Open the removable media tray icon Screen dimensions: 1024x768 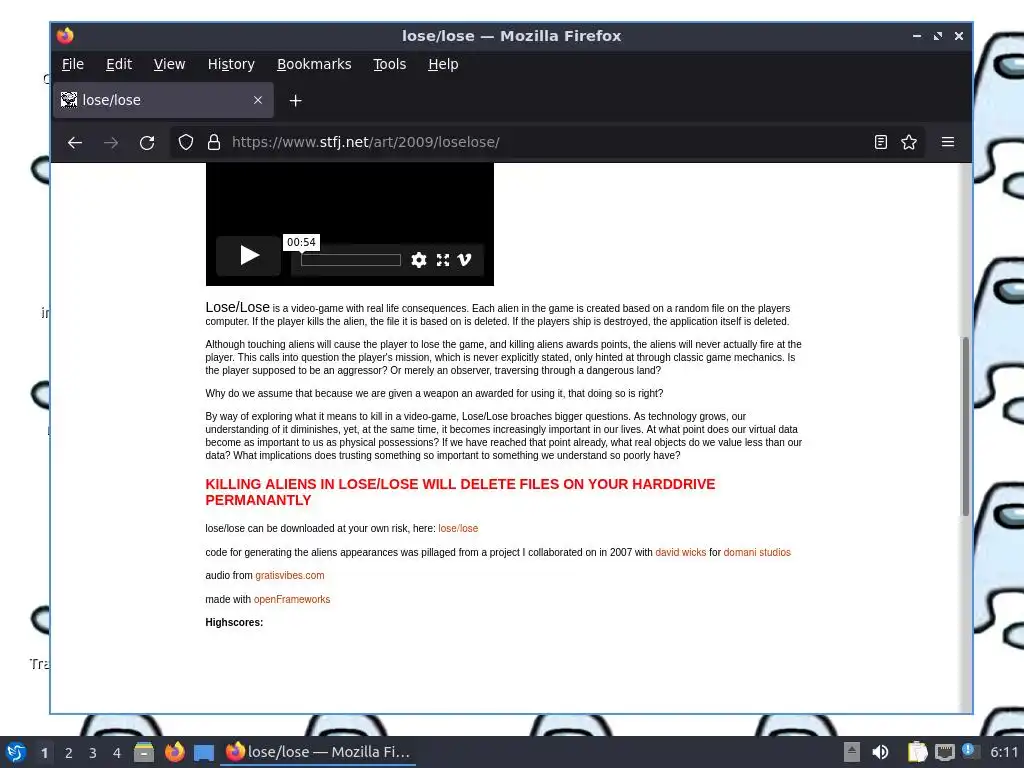pyautogui.click(x=852, y=752)
